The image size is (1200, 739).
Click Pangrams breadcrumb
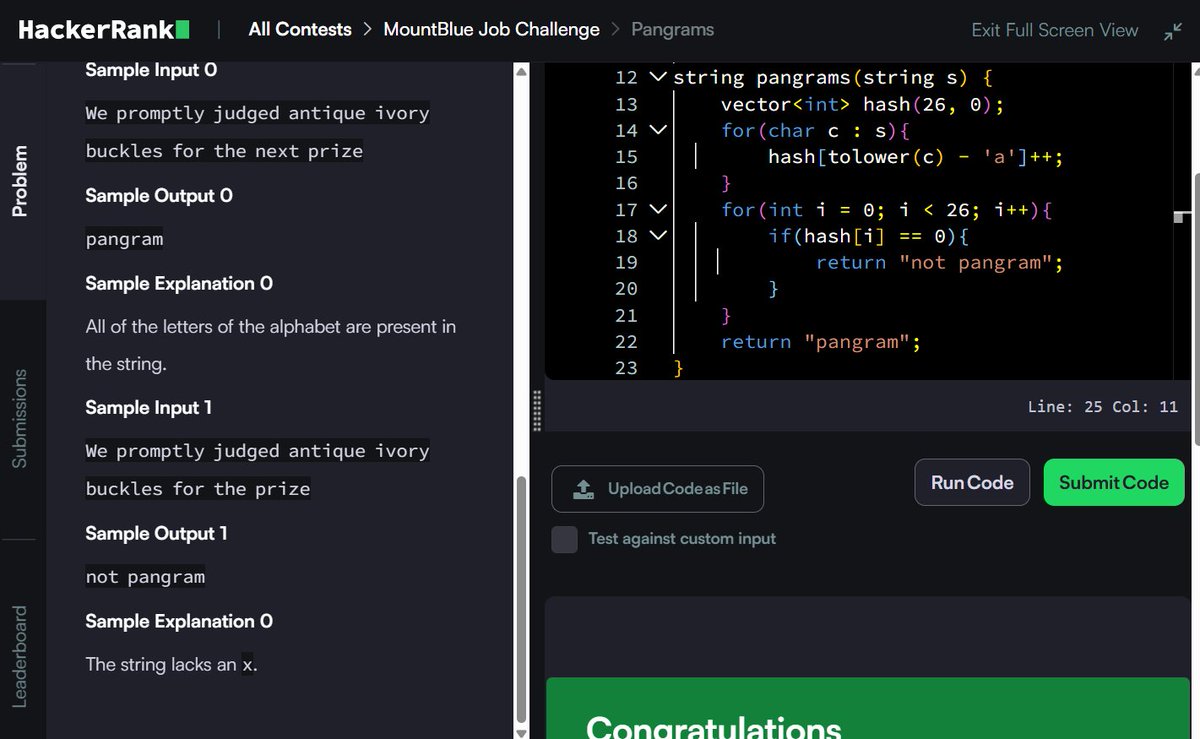[x=673, y=30]
